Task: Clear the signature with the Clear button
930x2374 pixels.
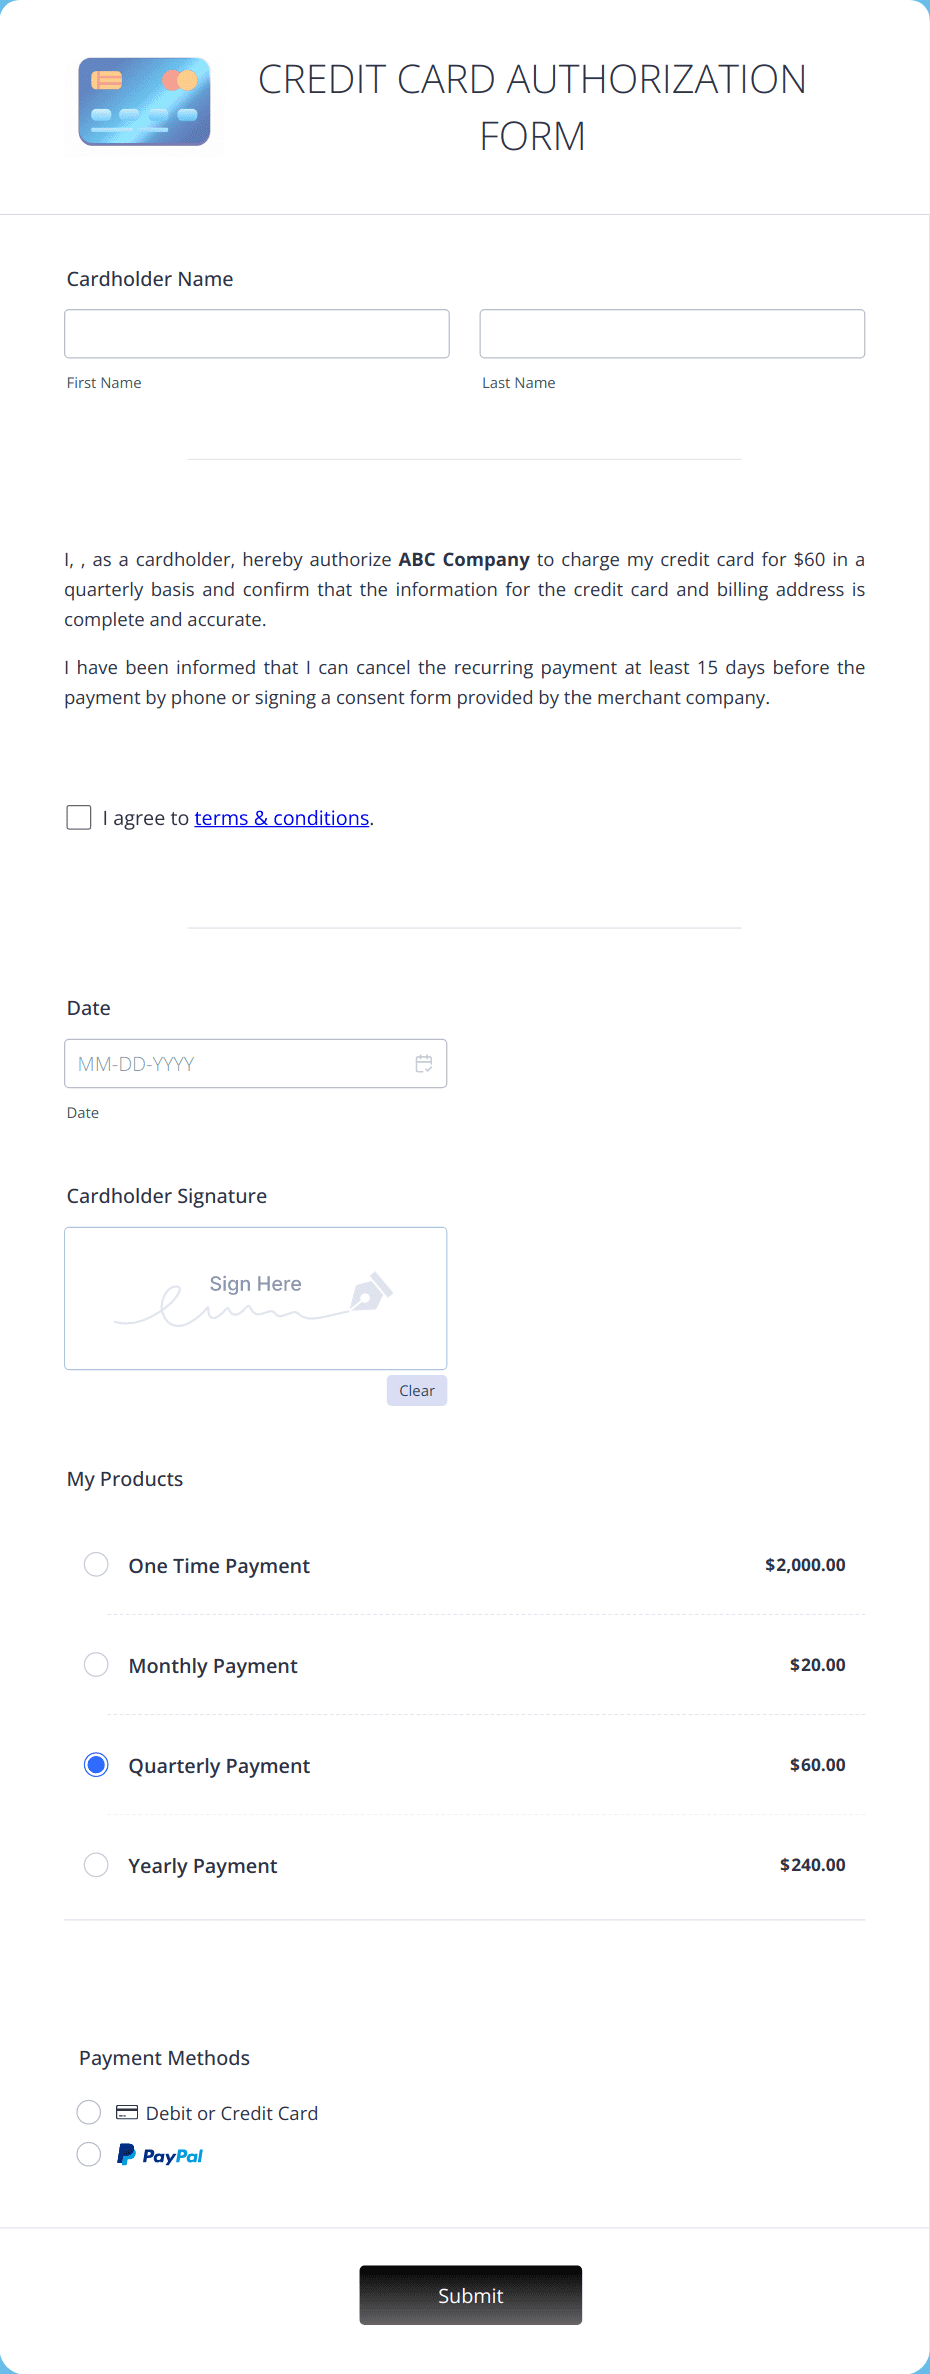Action: point(416,1390)
